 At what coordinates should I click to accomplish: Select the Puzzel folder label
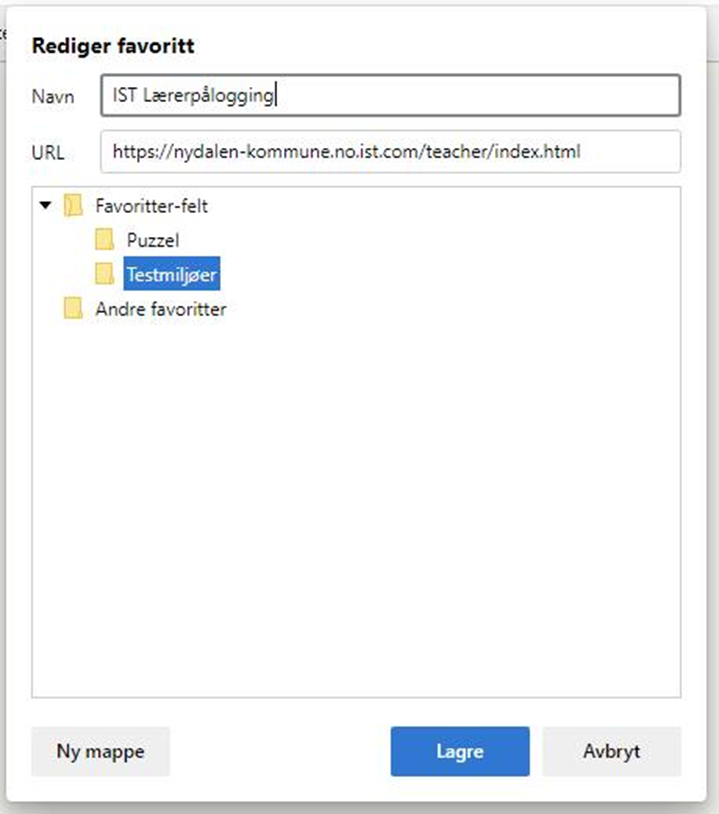[152, 240]
